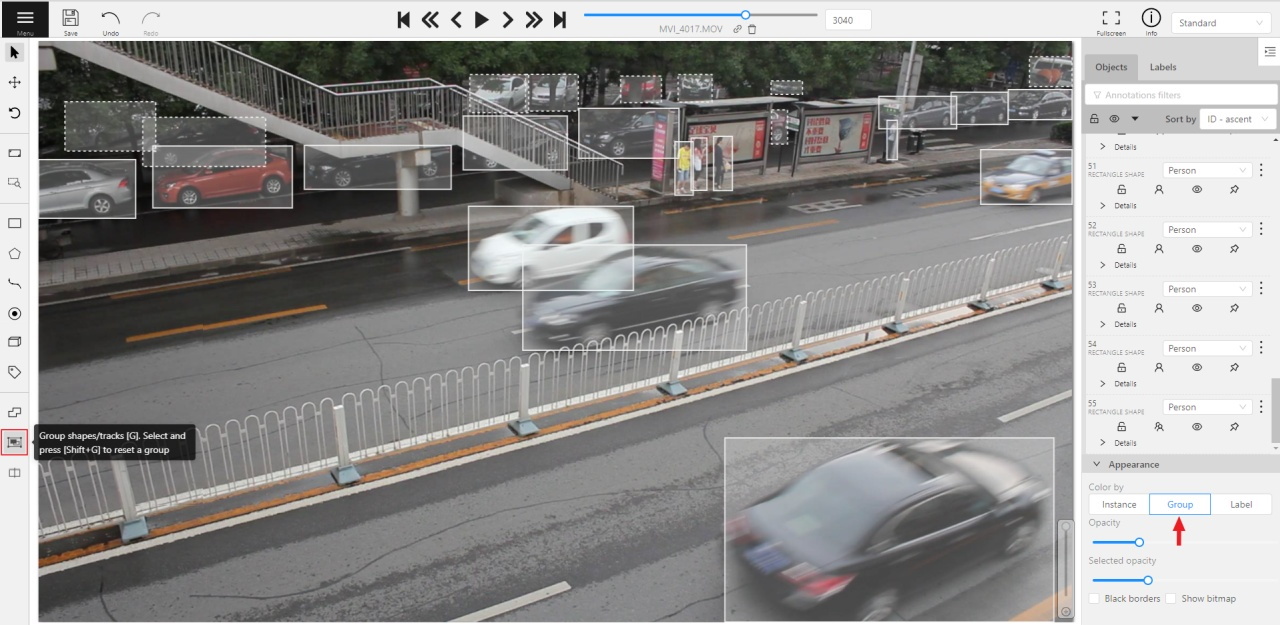Click the Opacity slider handle
Screen dimensions: 1280x625
[1139, 542]
